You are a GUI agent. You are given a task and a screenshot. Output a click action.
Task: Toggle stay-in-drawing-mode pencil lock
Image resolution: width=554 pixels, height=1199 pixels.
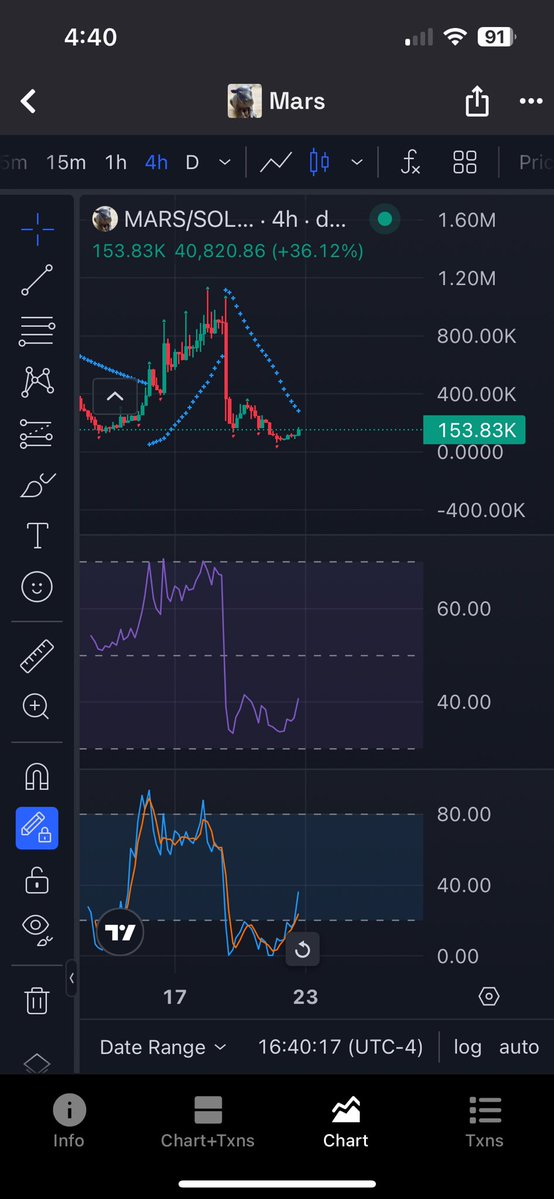(x=37, y=828)
